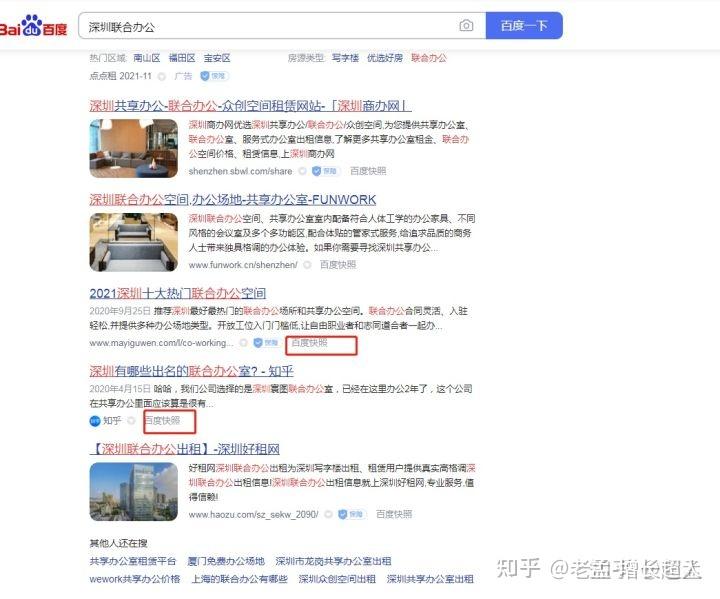
Task: Open 2021深圳十大热门联合办公空间 result
Action: point(178,294)
